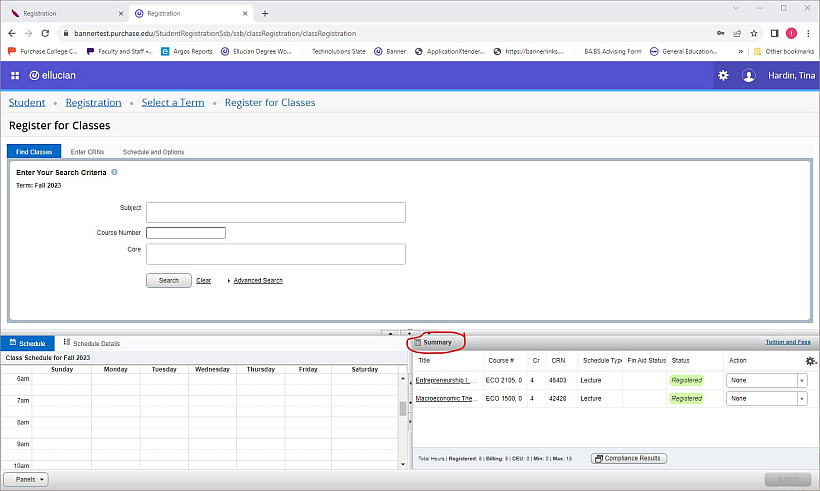The image size is (820, 491).
Task: Click the search criteria info icon
Action: pos(114,172)
